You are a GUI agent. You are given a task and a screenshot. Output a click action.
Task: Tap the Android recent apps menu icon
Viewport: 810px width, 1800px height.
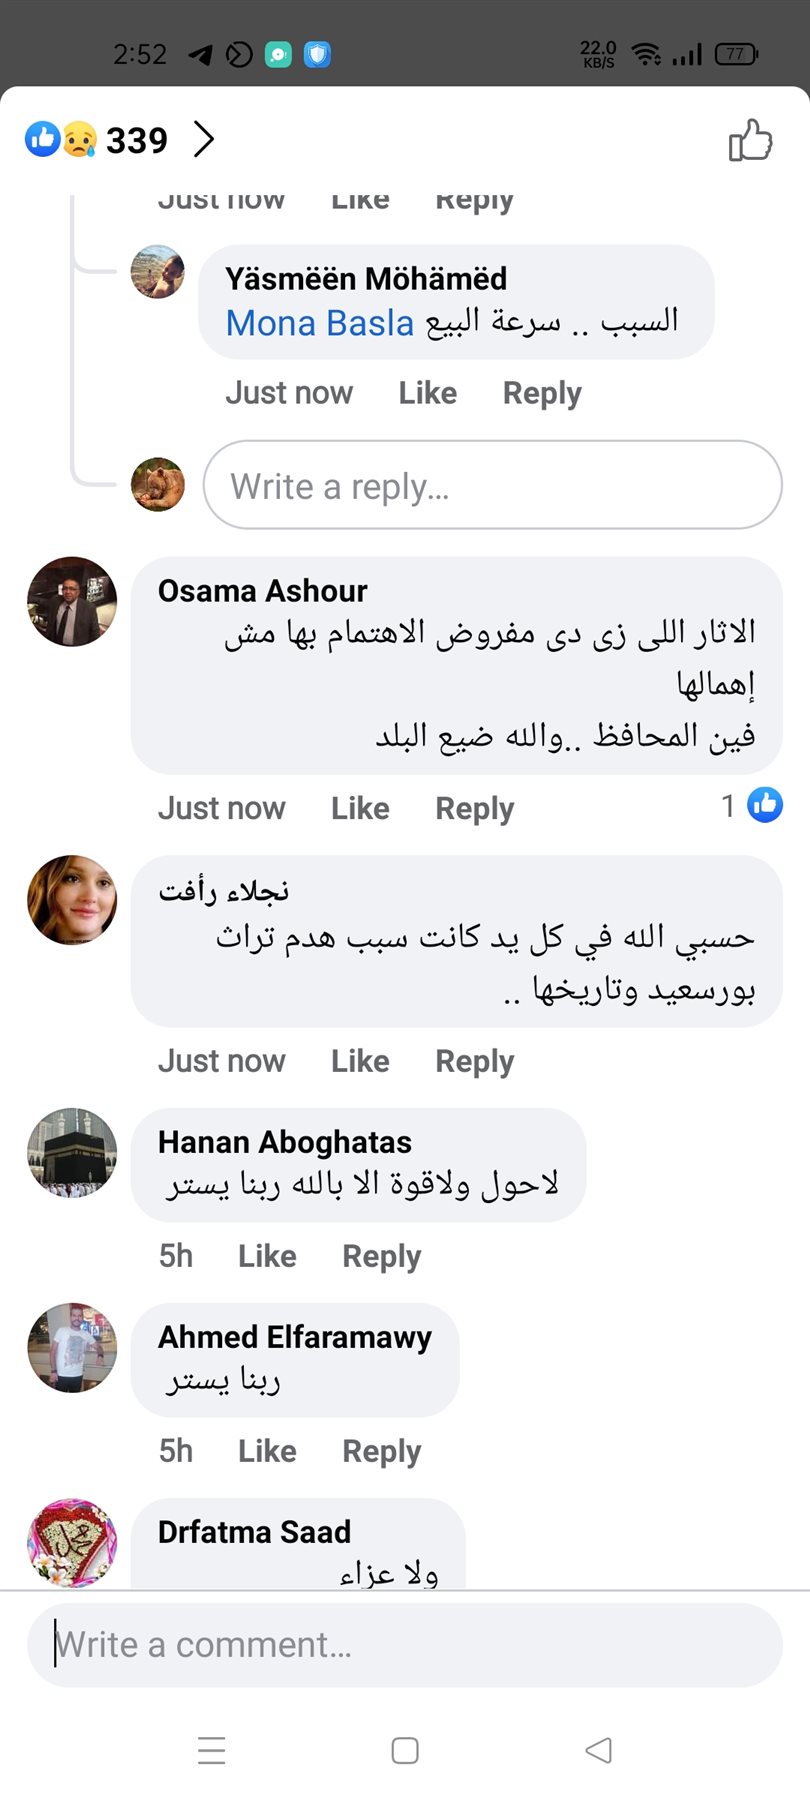(212, 1750)
